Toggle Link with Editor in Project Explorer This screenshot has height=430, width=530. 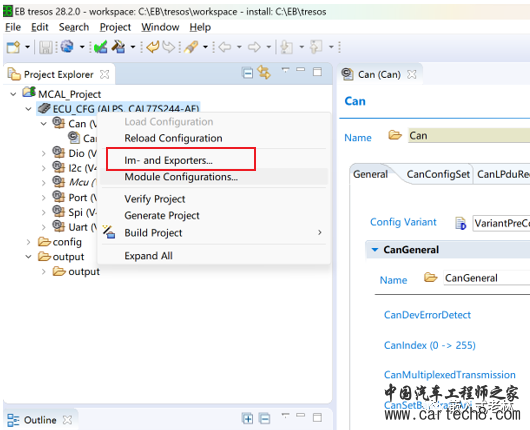point(264,72)
